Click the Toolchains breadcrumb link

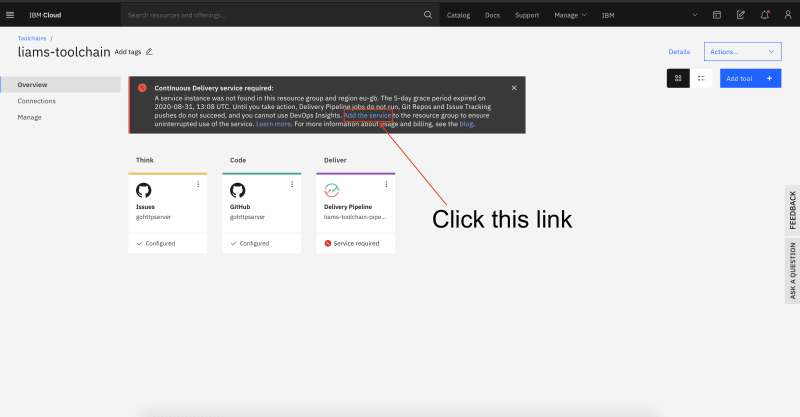(x=32, y=38)
